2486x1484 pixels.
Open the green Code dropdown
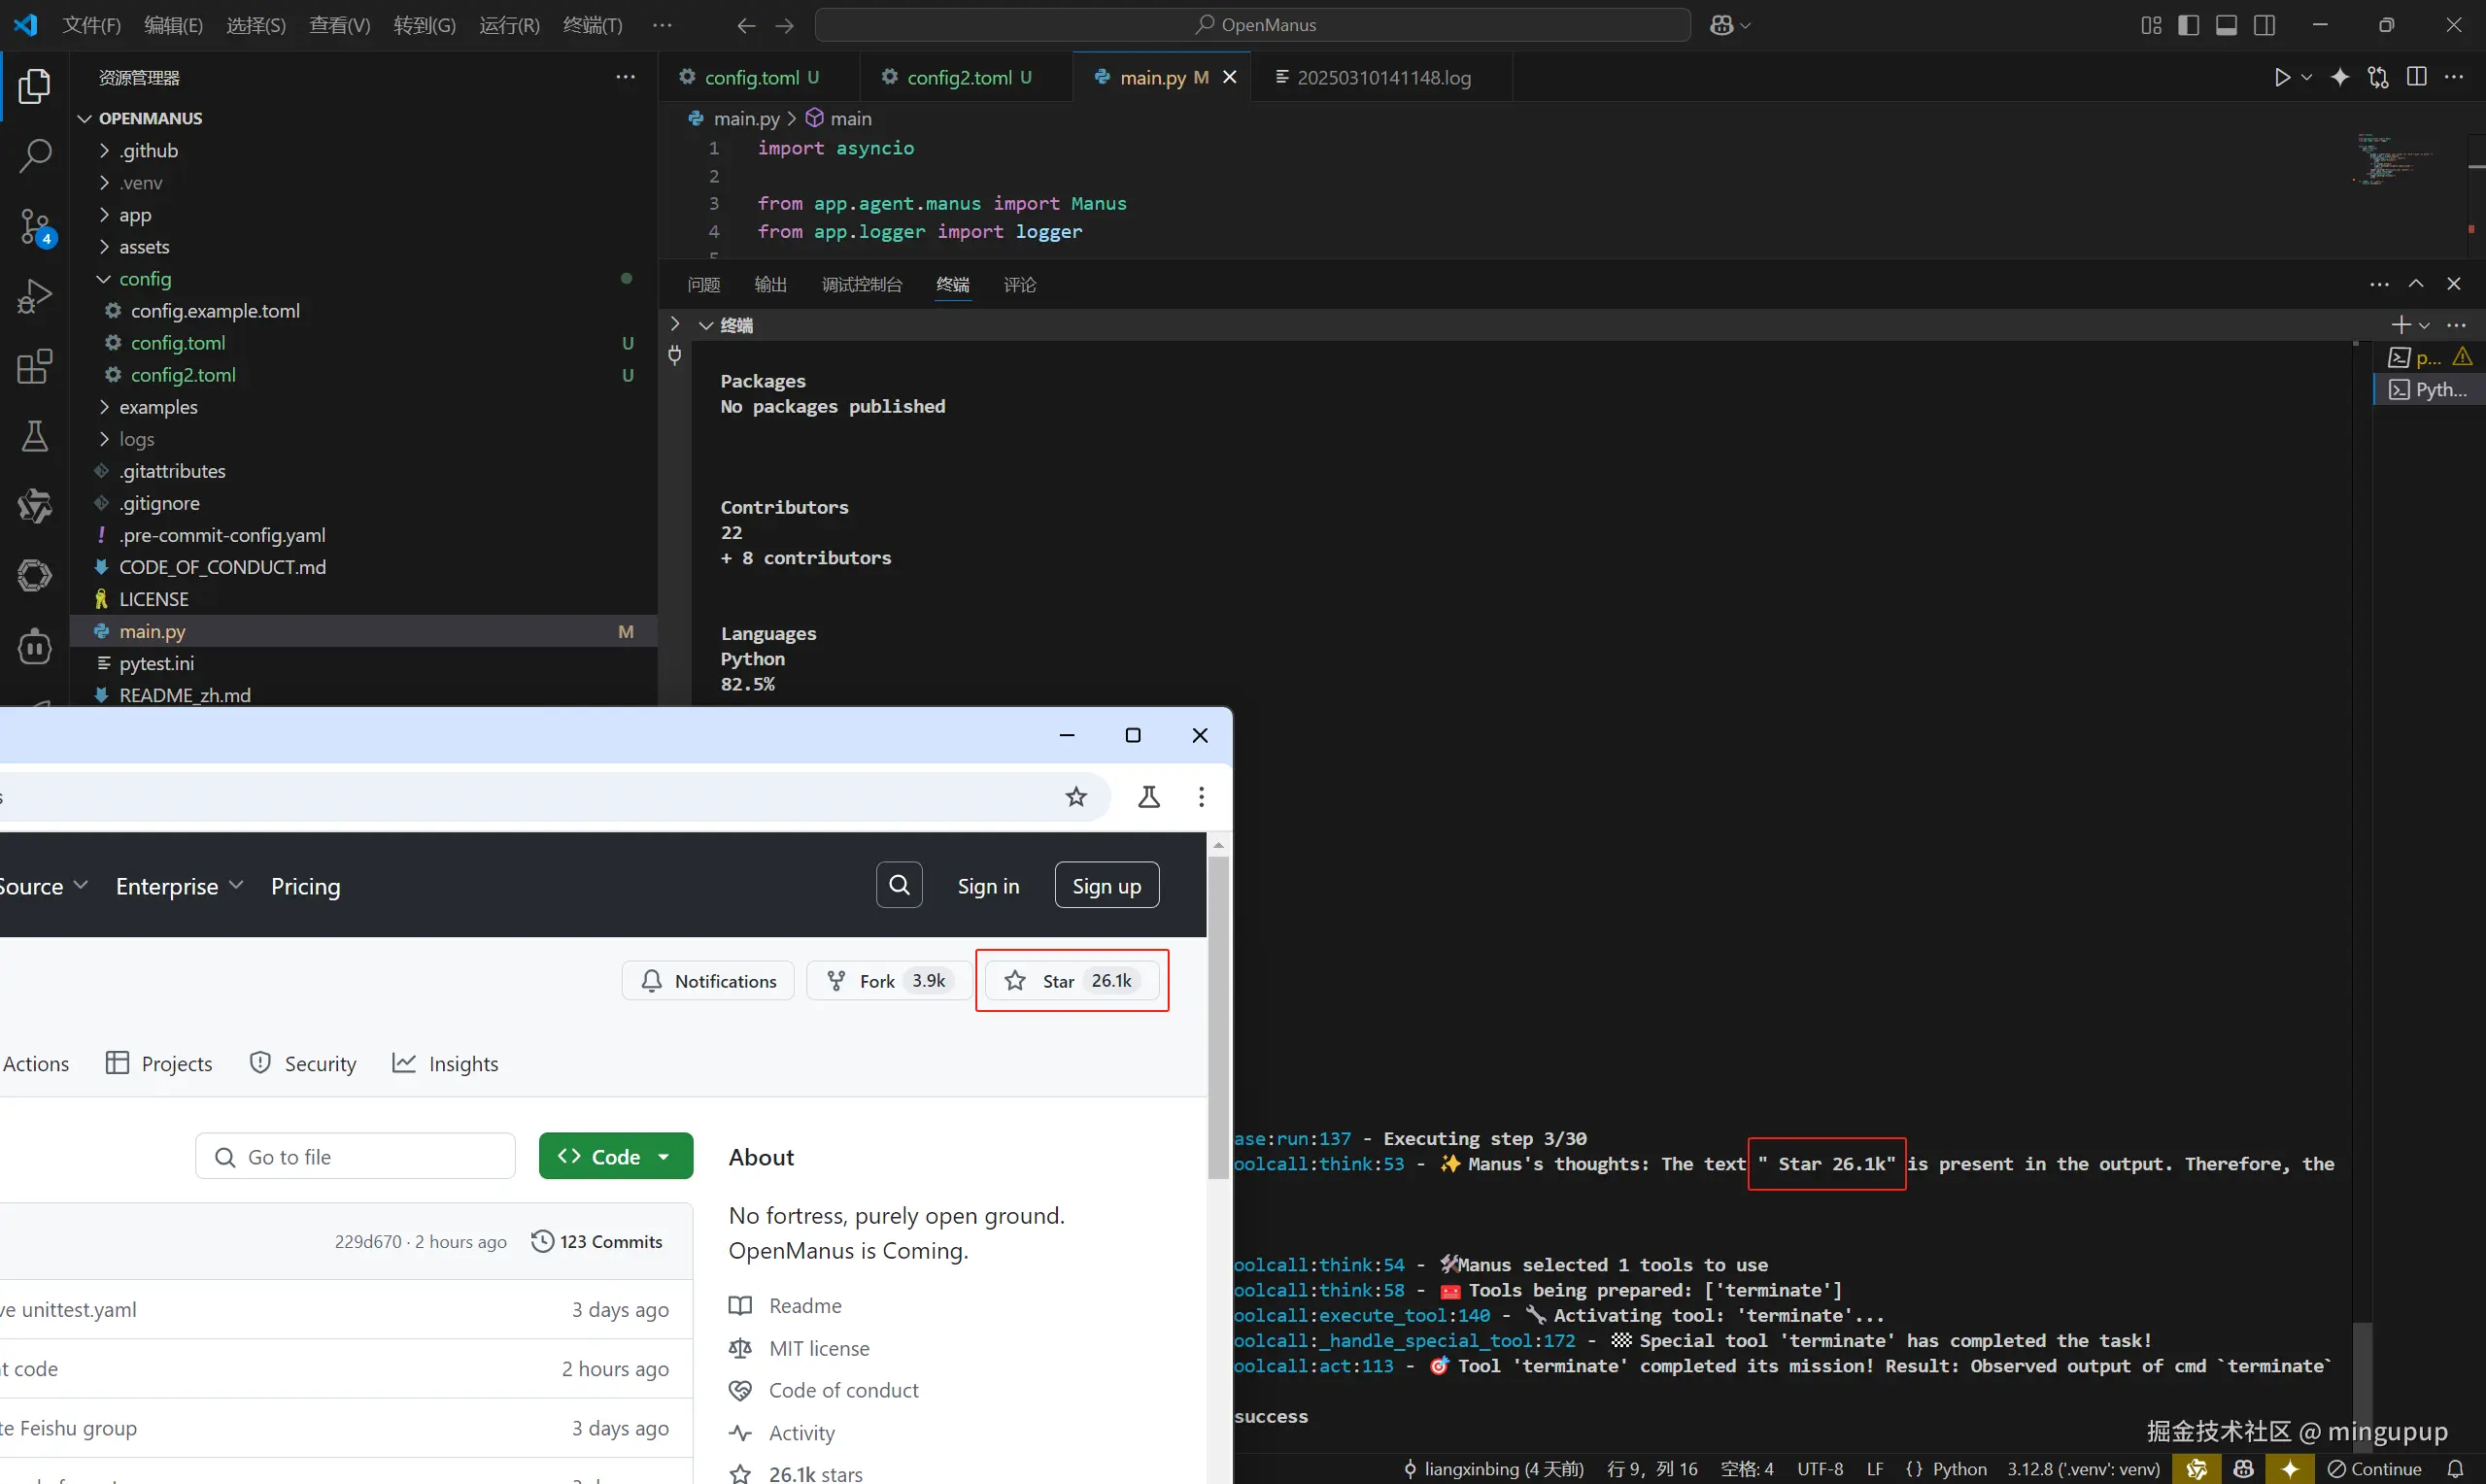point(616,1156)
